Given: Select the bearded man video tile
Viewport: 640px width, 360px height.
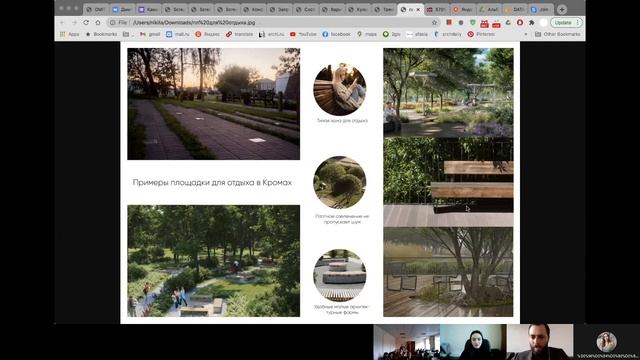Looking at the screenshot, I should [540, 342].
